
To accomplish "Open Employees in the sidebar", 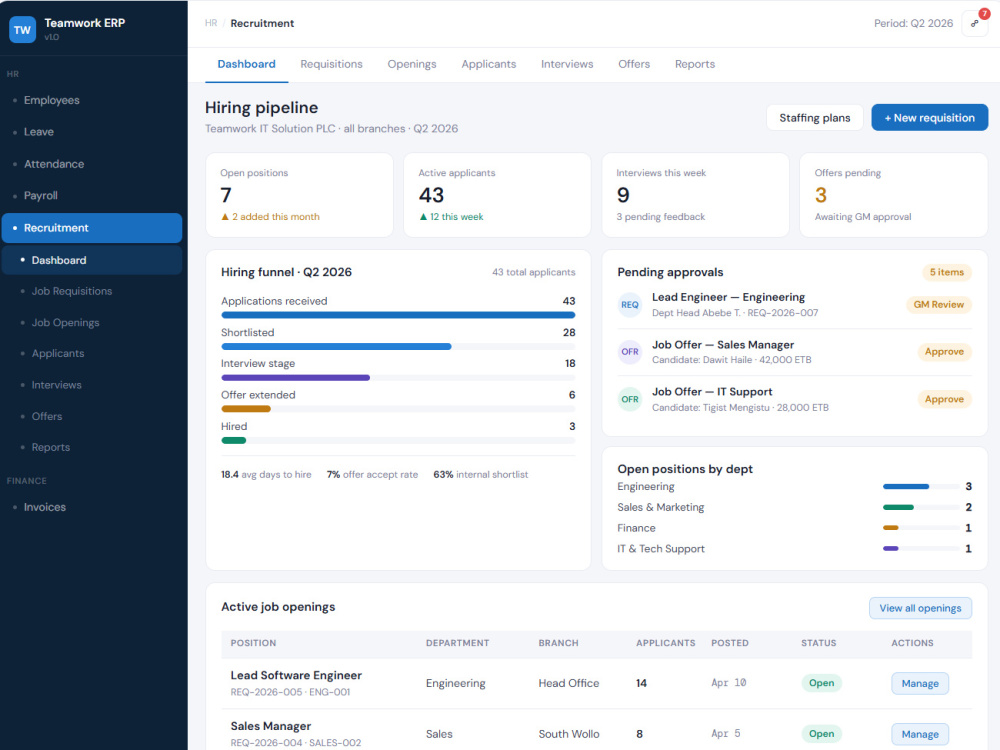I will coord(92,100).
